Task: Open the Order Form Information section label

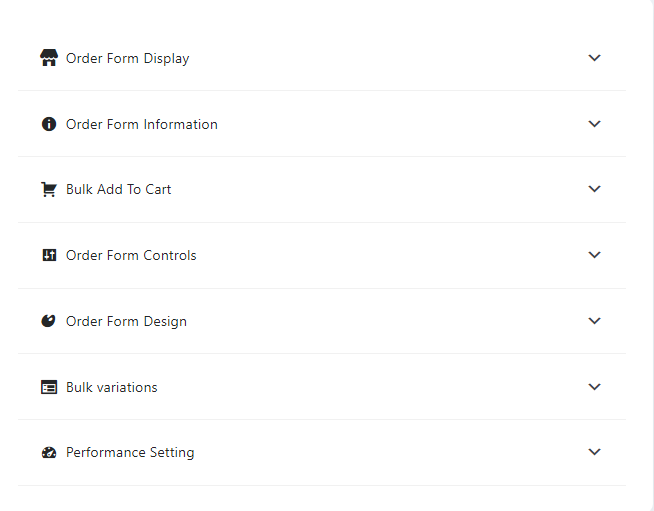Action: (142, 124)
